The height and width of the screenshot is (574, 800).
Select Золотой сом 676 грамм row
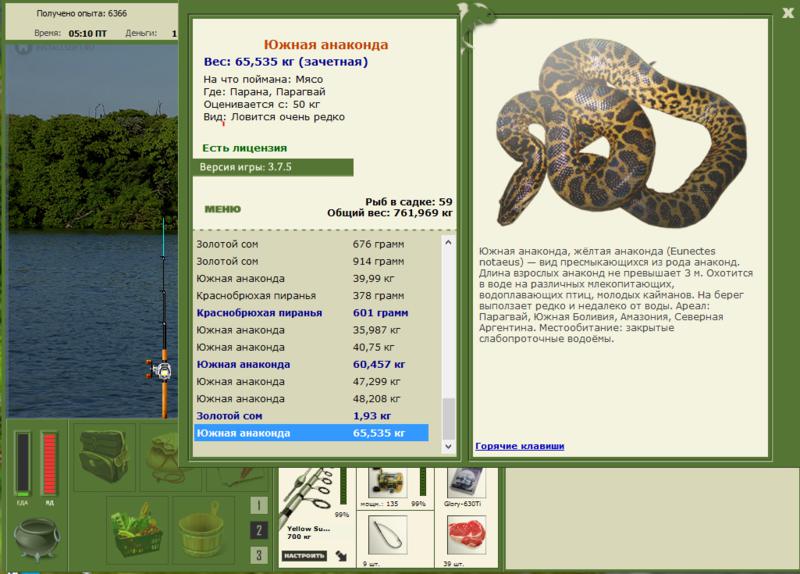pos(311,244)
